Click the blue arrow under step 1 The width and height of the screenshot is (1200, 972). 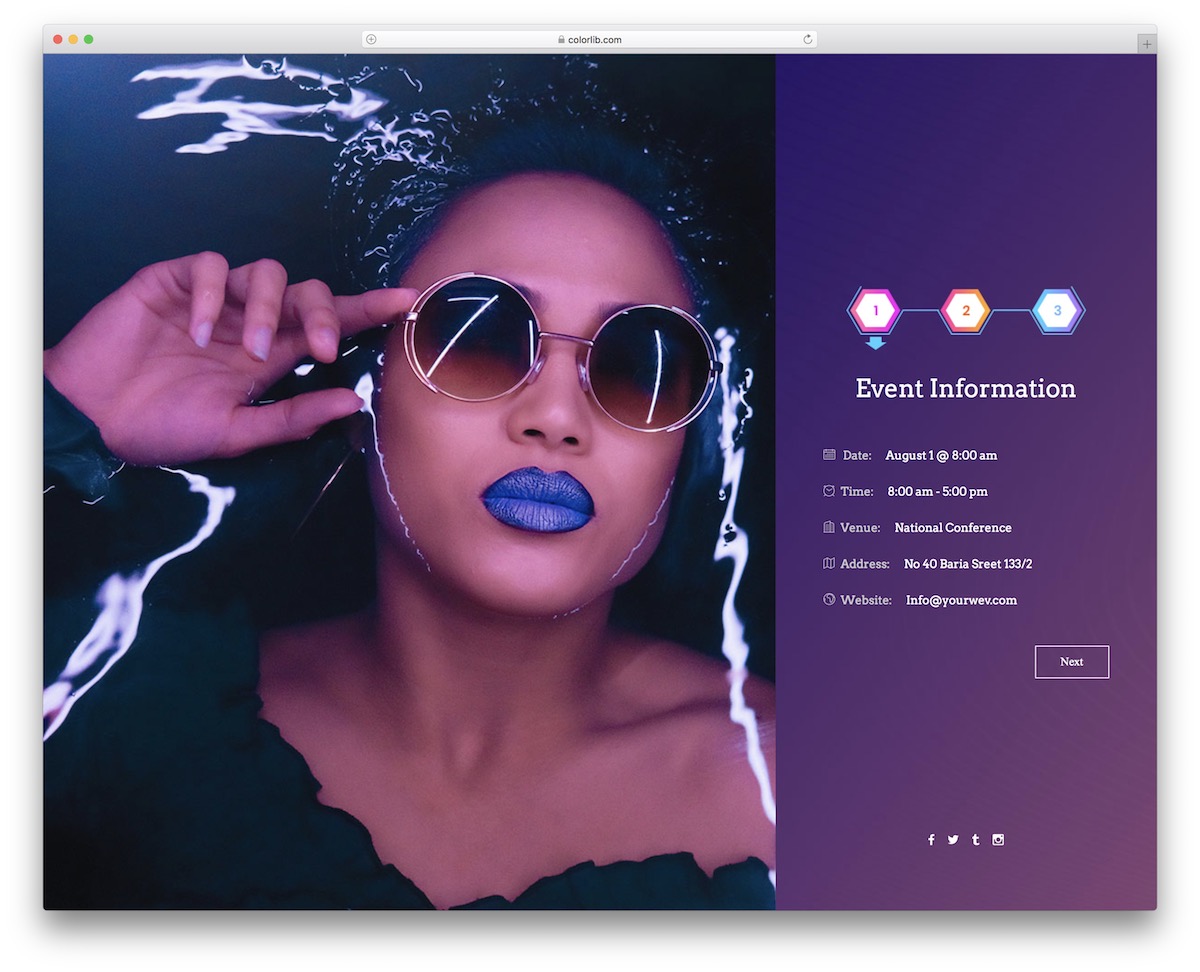click(874, 341)
